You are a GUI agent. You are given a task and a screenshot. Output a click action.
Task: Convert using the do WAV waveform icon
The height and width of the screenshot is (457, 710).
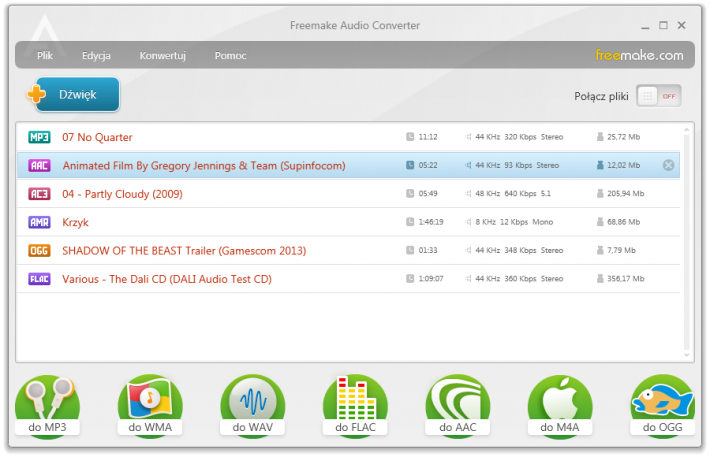click(253, 406)
